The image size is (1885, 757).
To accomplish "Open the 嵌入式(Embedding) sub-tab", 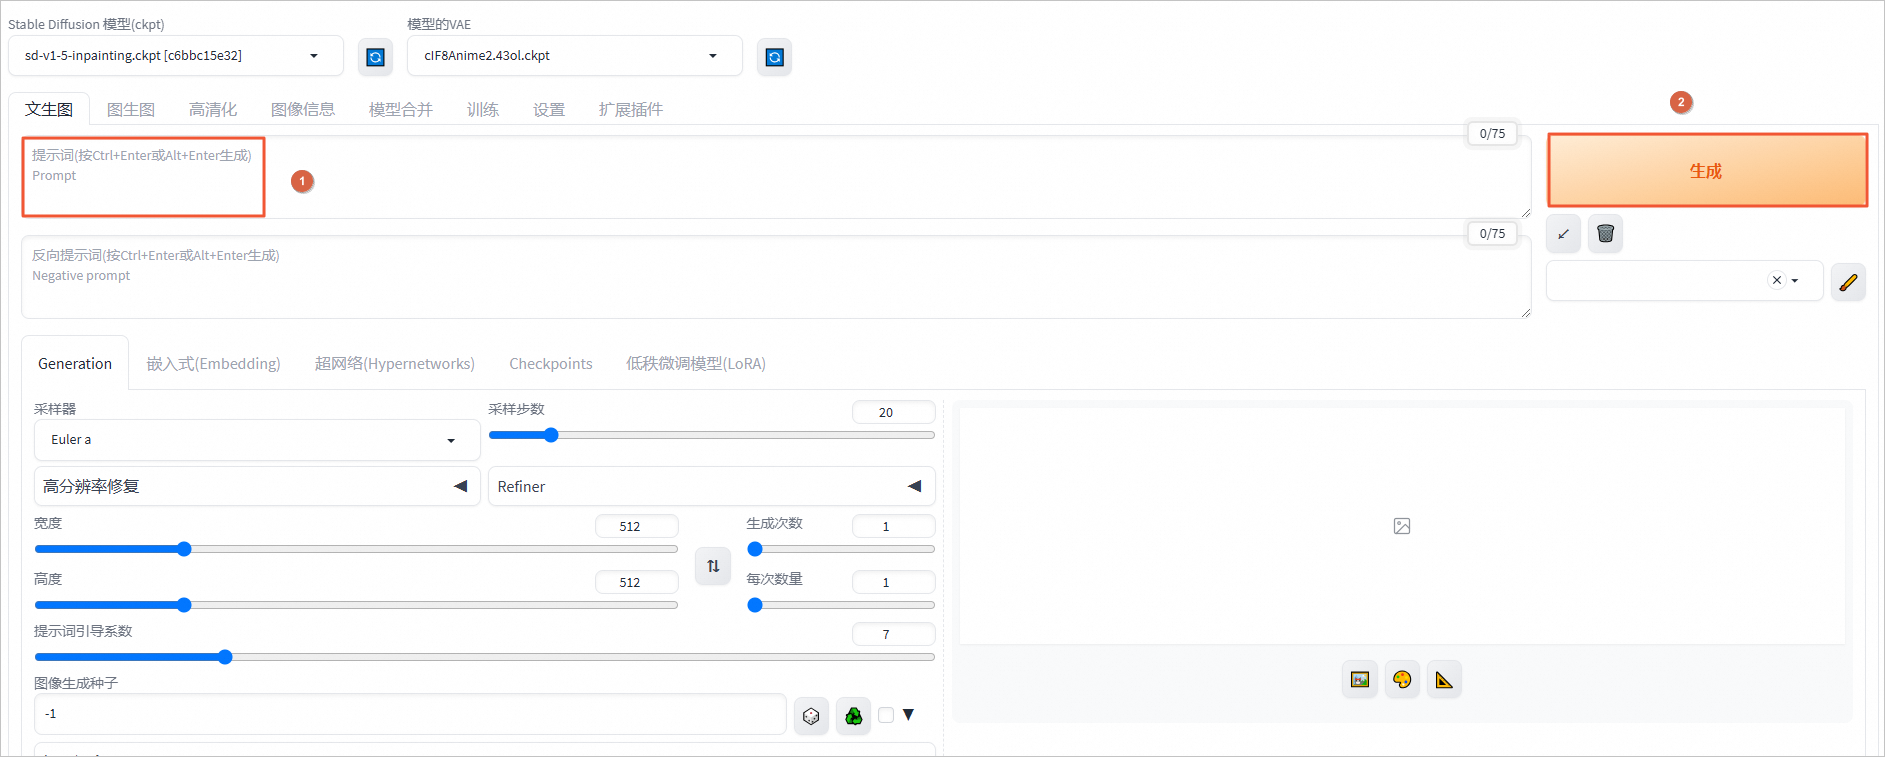I will tap(214, 364).
